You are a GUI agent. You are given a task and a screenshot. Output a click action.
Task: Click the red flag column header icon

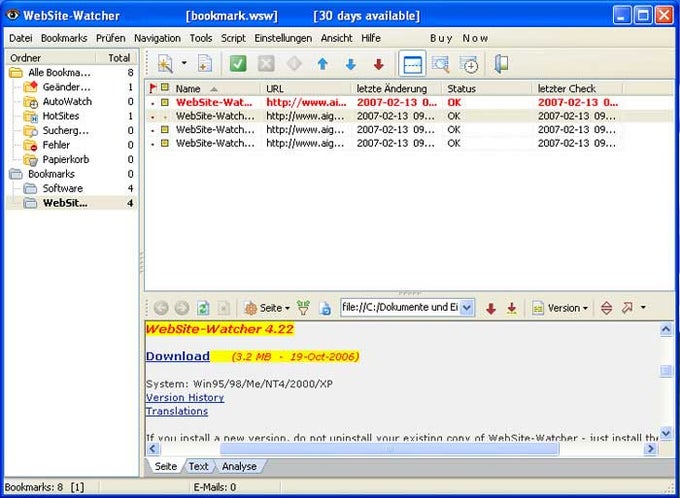(152, 88)
